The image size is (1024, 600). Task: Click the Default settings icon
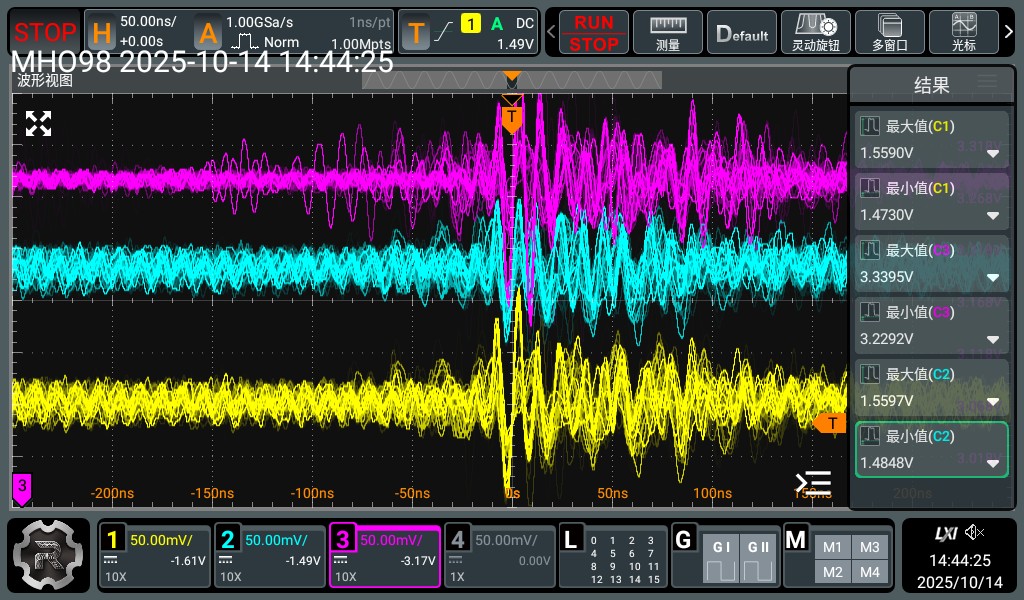tap(742, 32)
